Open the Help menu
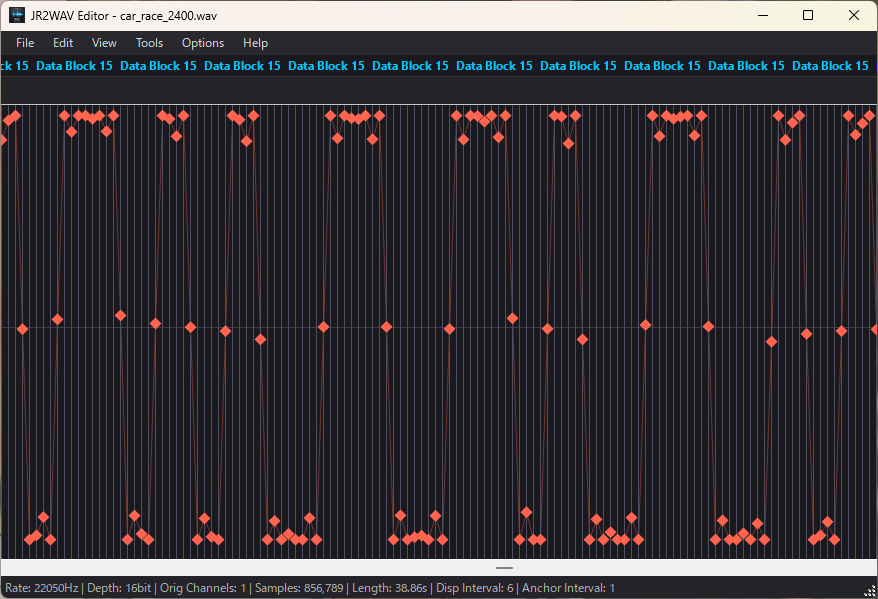This screenshot has height=599, width=878. [x=255, y=43]
